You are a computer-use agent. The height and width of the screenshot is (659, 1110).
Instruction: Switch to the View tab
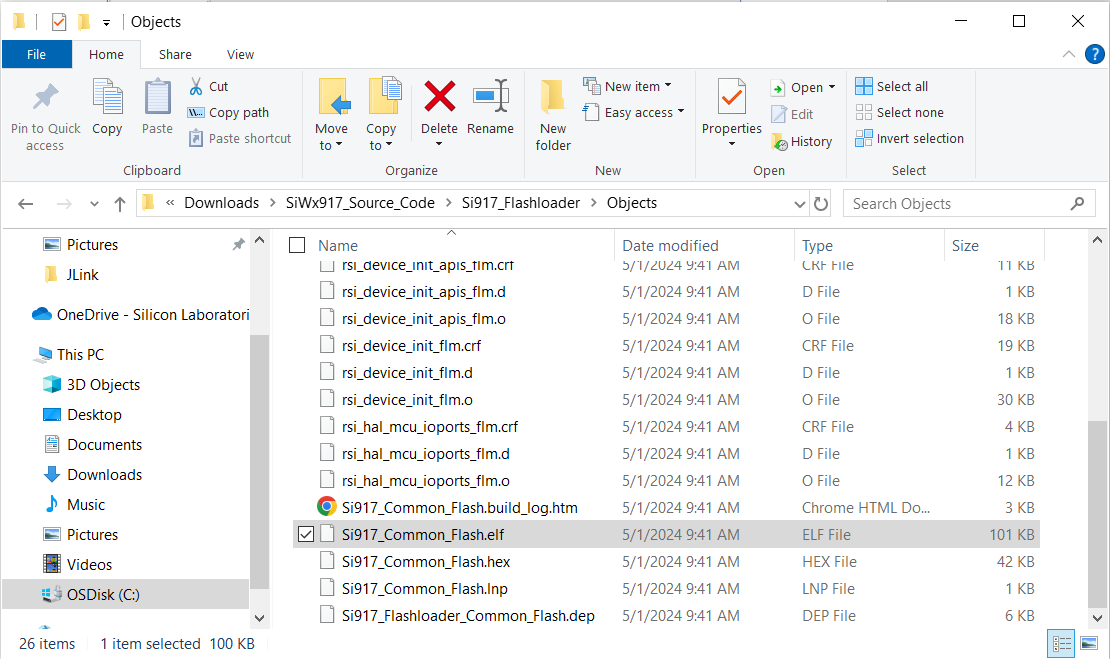[240, 55]
